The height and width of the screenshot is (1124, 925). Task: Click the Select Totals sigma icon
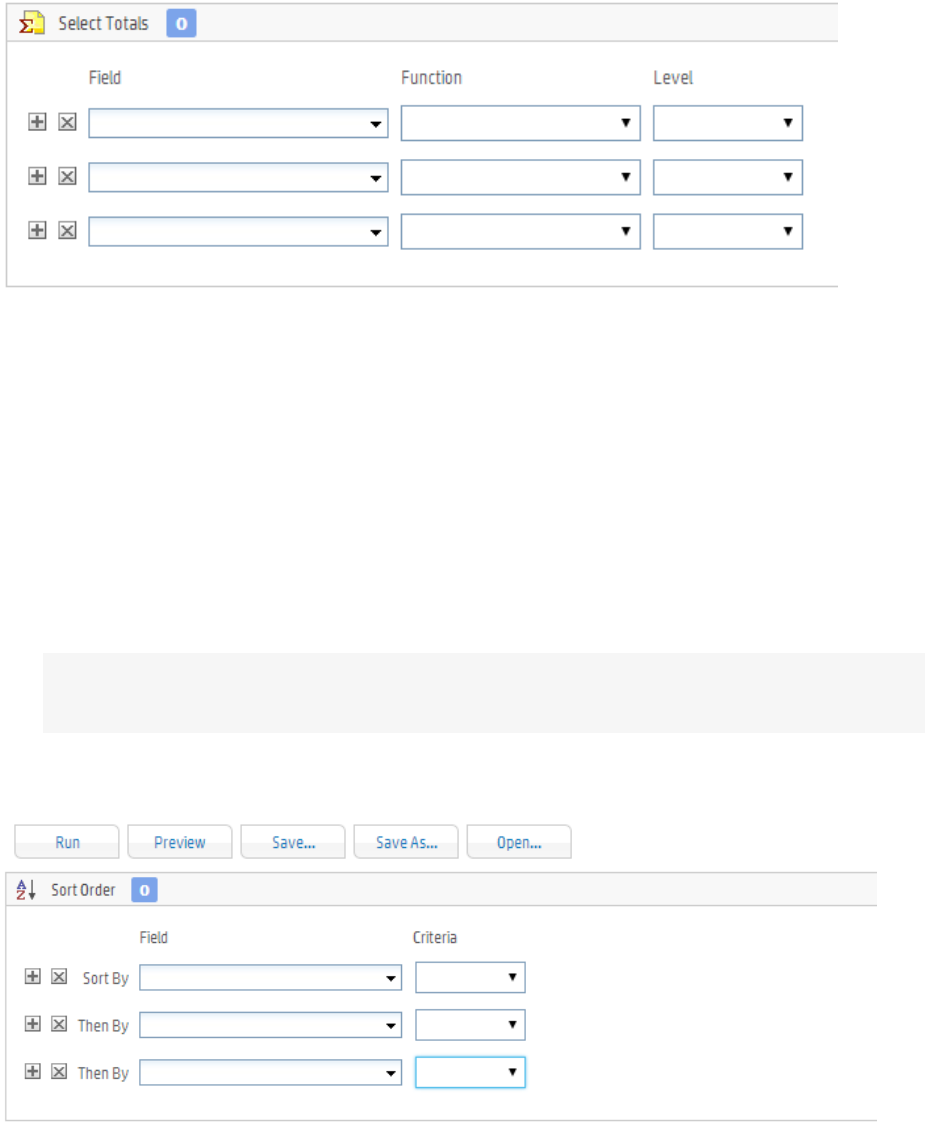(x=32, y=24)
